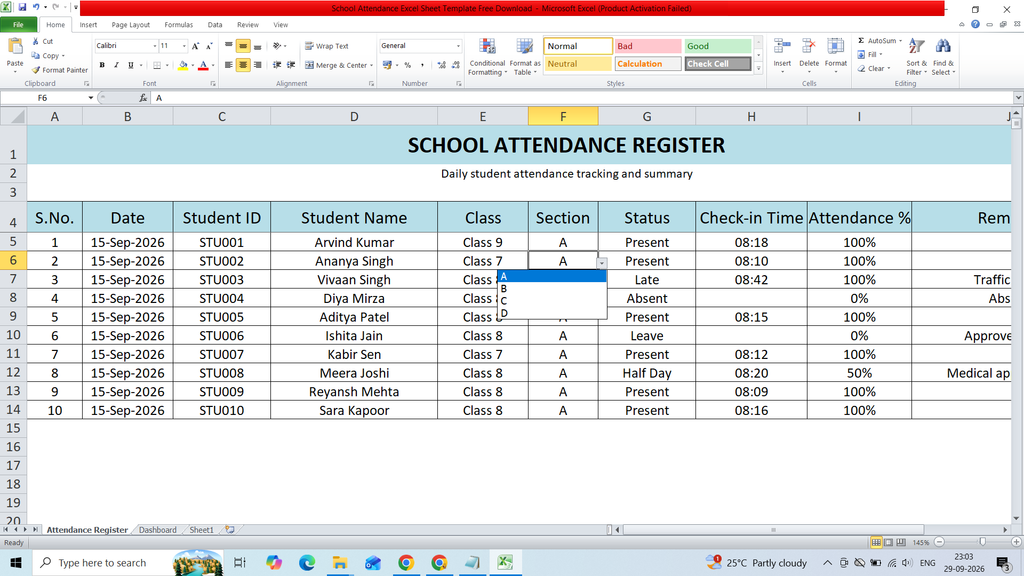
Task: Apply red font color icon
Action: pos(203,65)
